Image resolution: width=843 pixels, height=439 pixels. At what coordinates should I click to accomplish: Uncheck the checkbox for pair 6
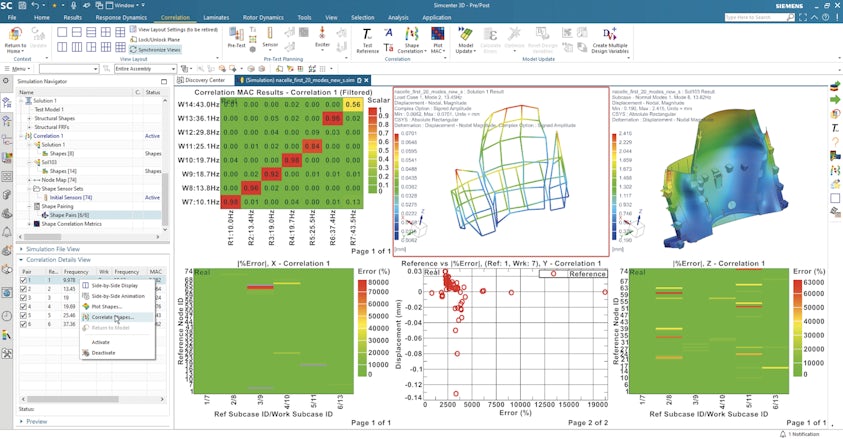tap(23, 324)
